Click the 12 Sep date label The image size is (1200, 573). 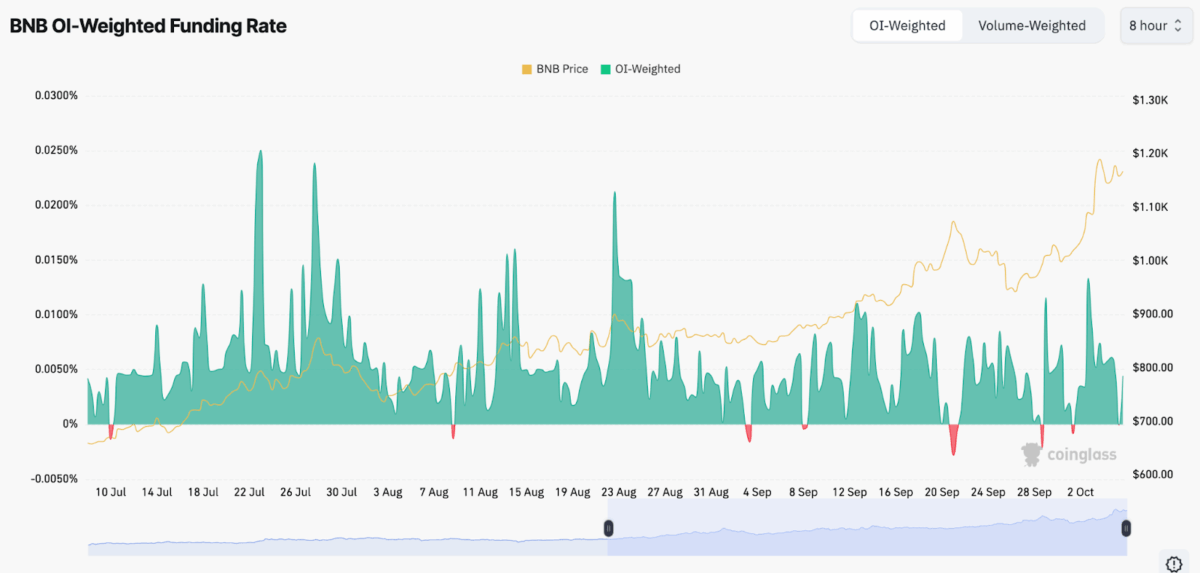[x=850, y=492]
